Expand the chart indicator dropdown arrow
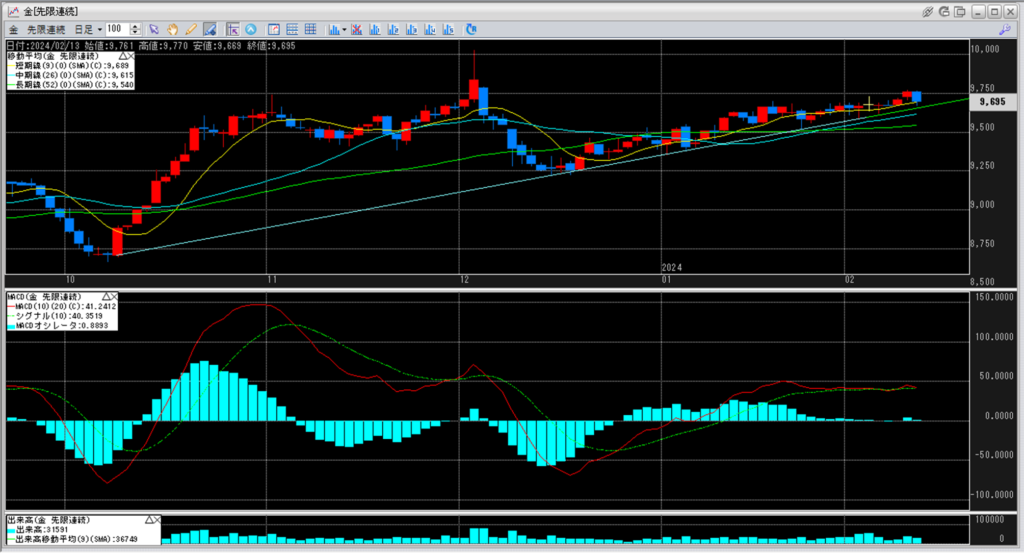Screen dimensions: 1024x553 [x=343, y=30]
